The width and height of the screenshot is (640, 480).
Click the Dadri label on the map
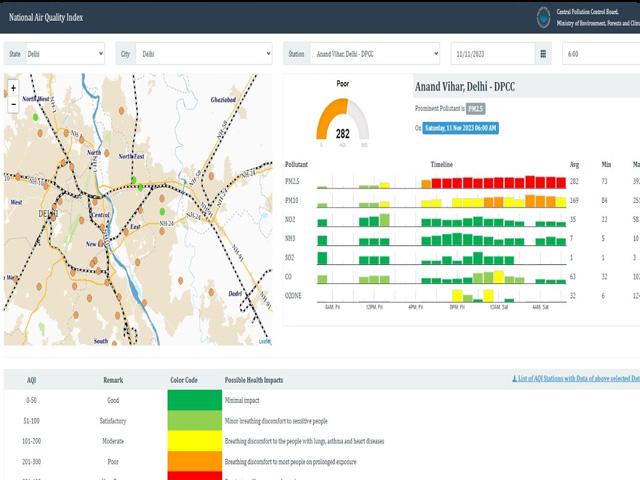235,293
